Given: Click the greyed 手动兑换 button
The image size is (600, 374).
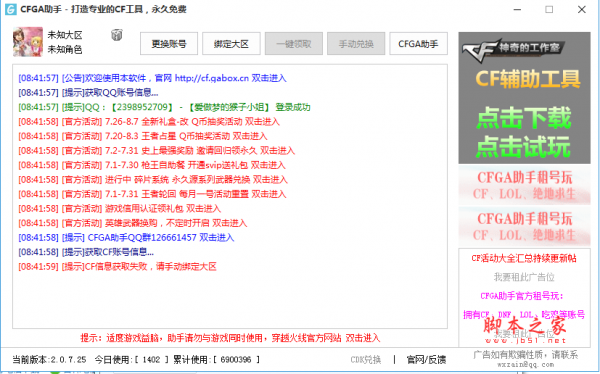Looking at the screenshot, I should [x=356, y=44].
